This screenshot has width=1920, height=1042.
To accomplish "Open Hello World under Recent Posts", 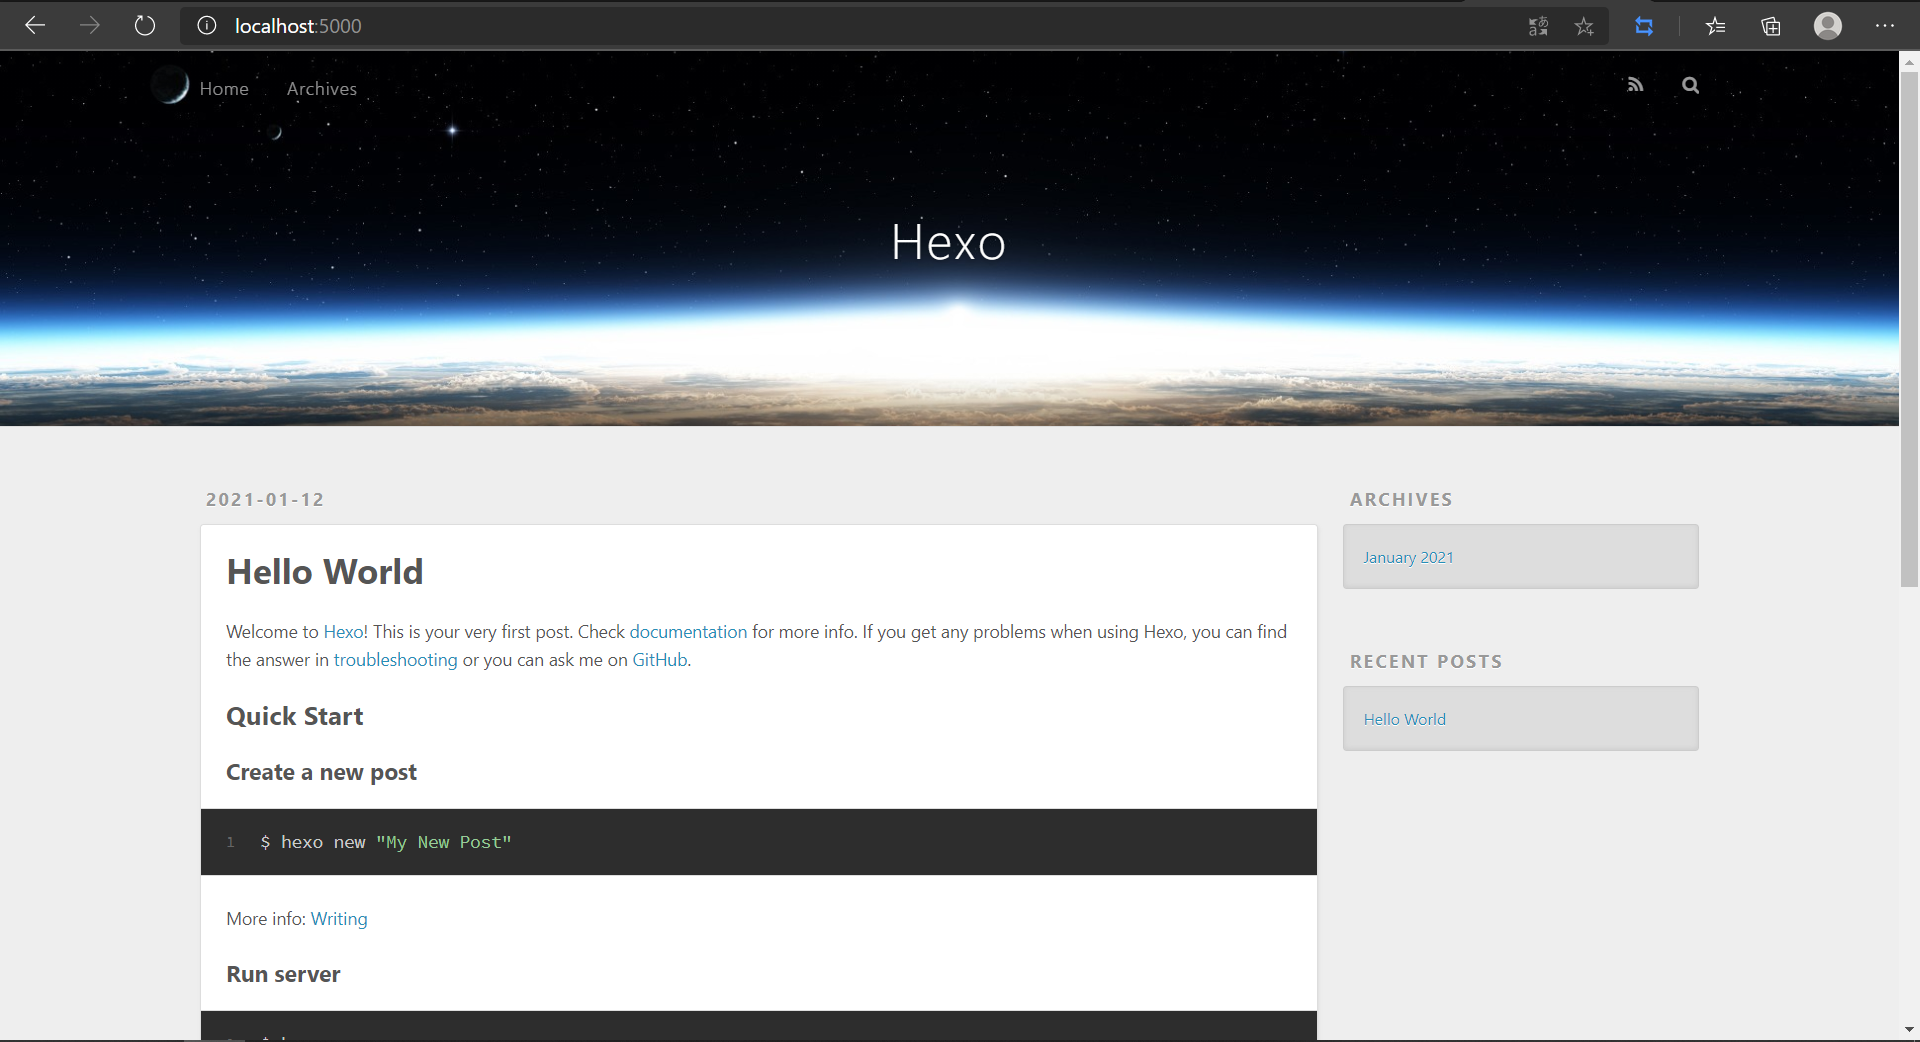I will pos(1404,719).
